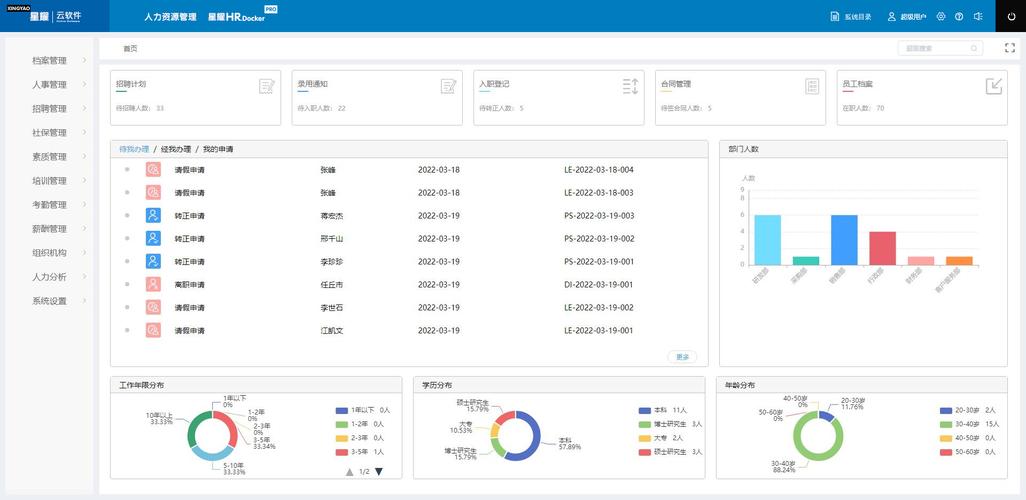Viewport: 1026px width, 500px height.
Task: Click request number LE-2022-03-19-001
Action: coord(599,330)
